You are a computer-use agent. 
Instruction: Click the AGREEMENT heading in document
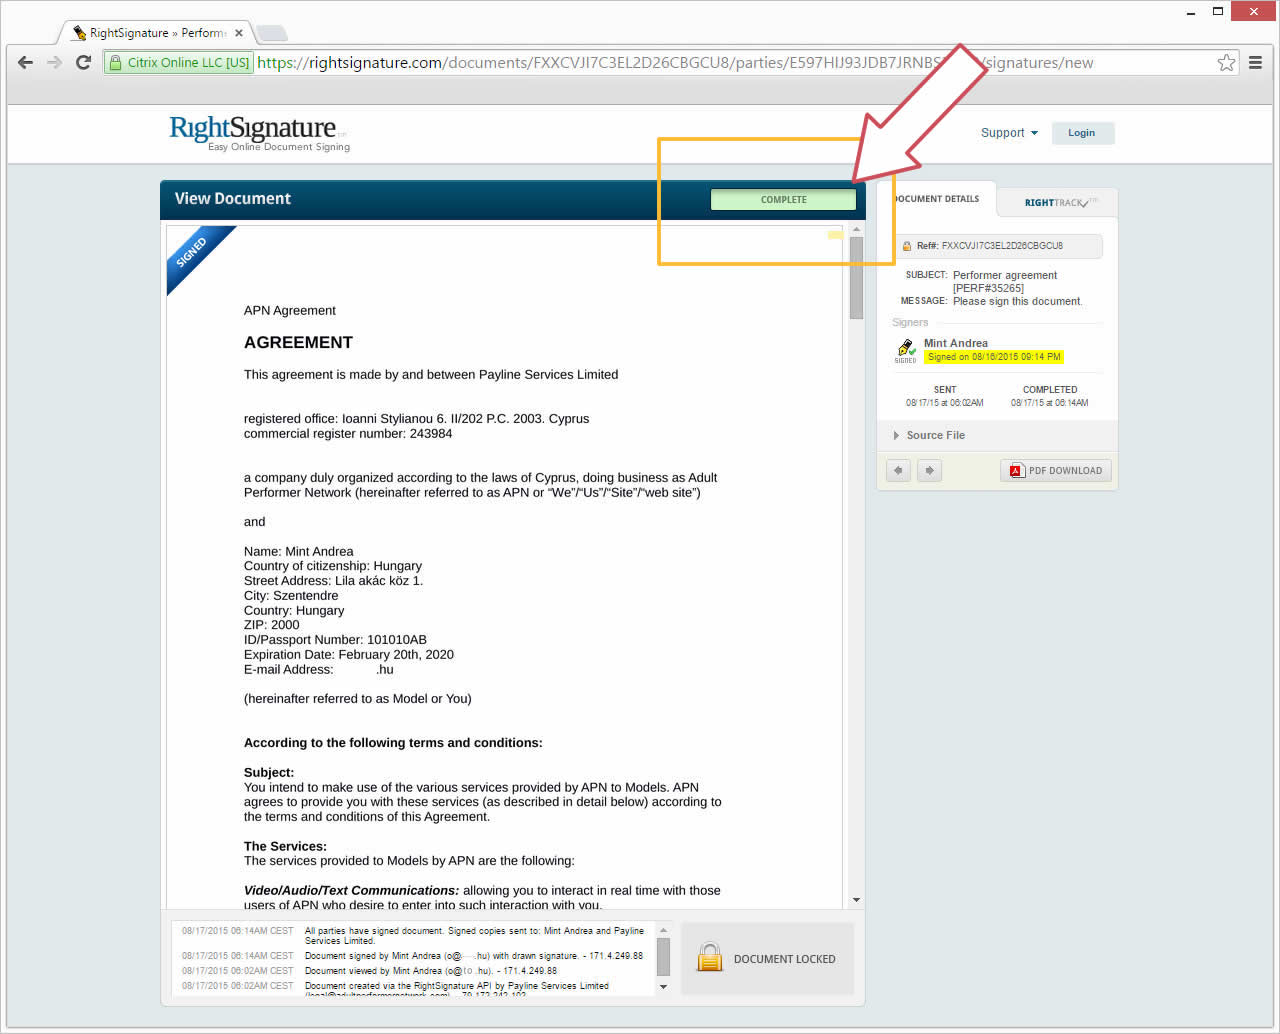click(x=298, y=343)
